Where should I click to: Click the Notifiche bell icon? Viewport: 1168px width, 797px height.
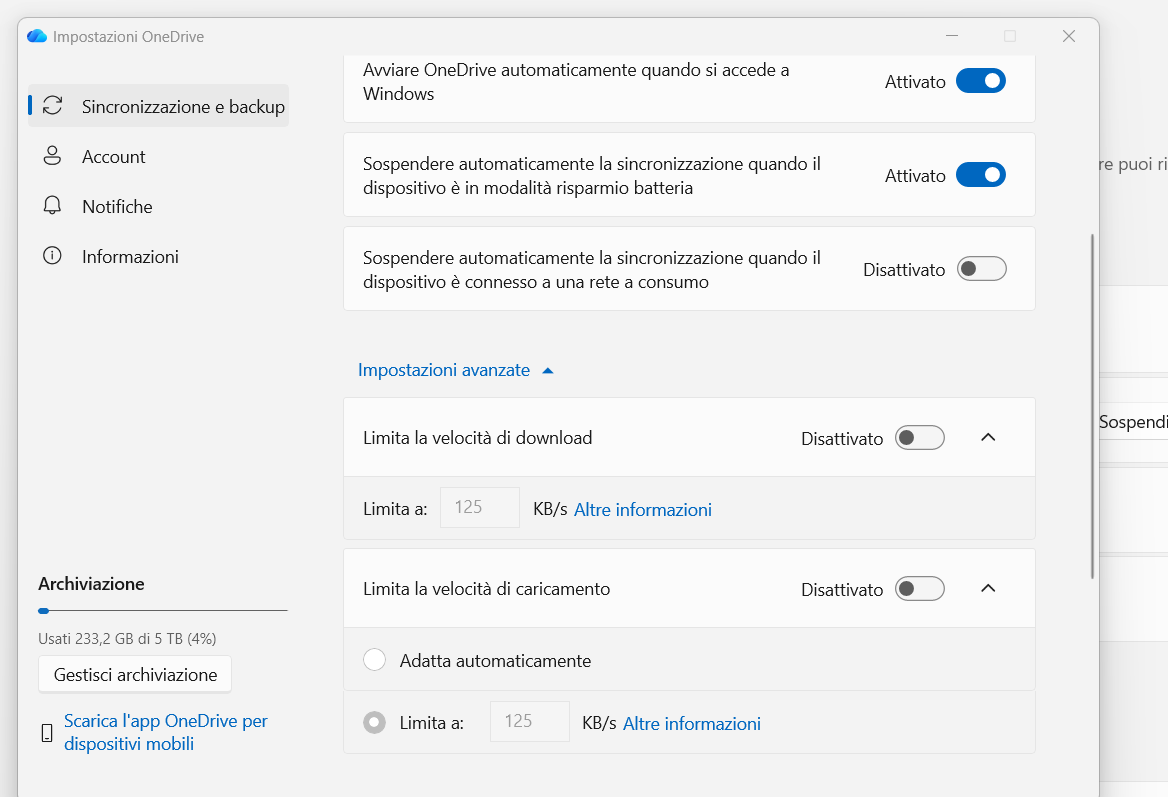52,206
